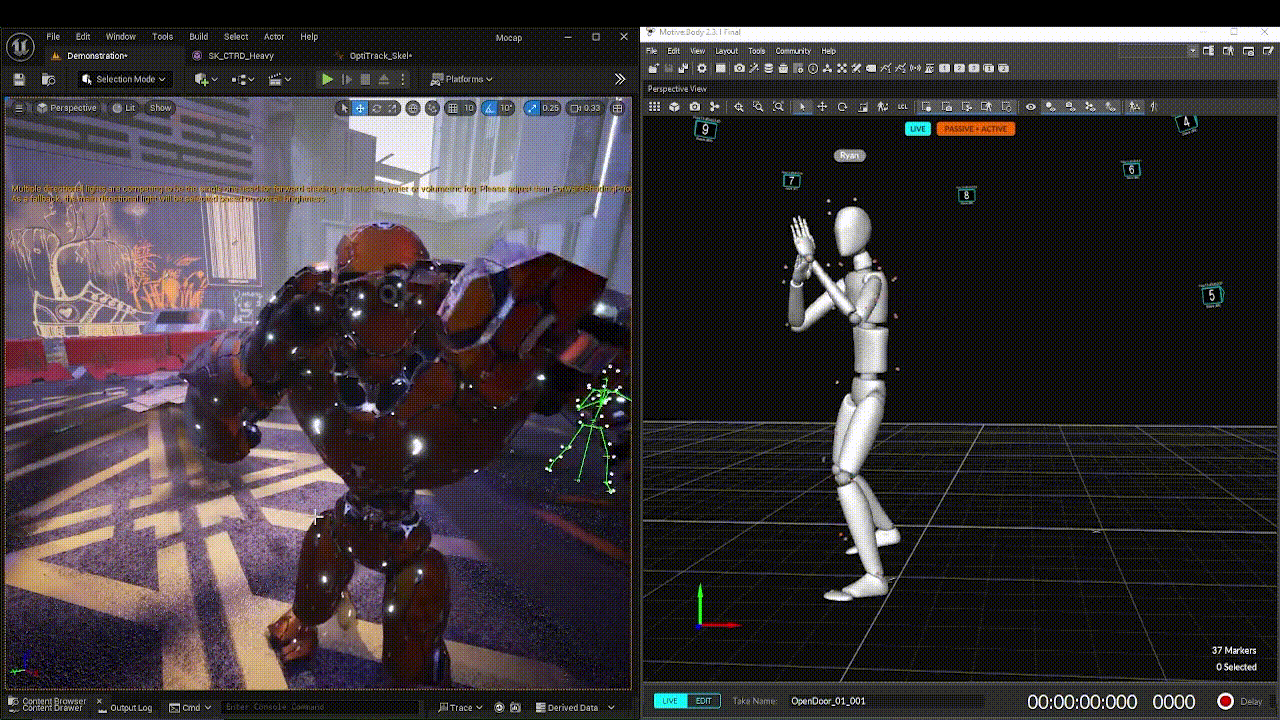This screenshot has width=1280, height=720.
Task: Click the Take Name field OpenDoor_01_001
Action: coord(828,701)
